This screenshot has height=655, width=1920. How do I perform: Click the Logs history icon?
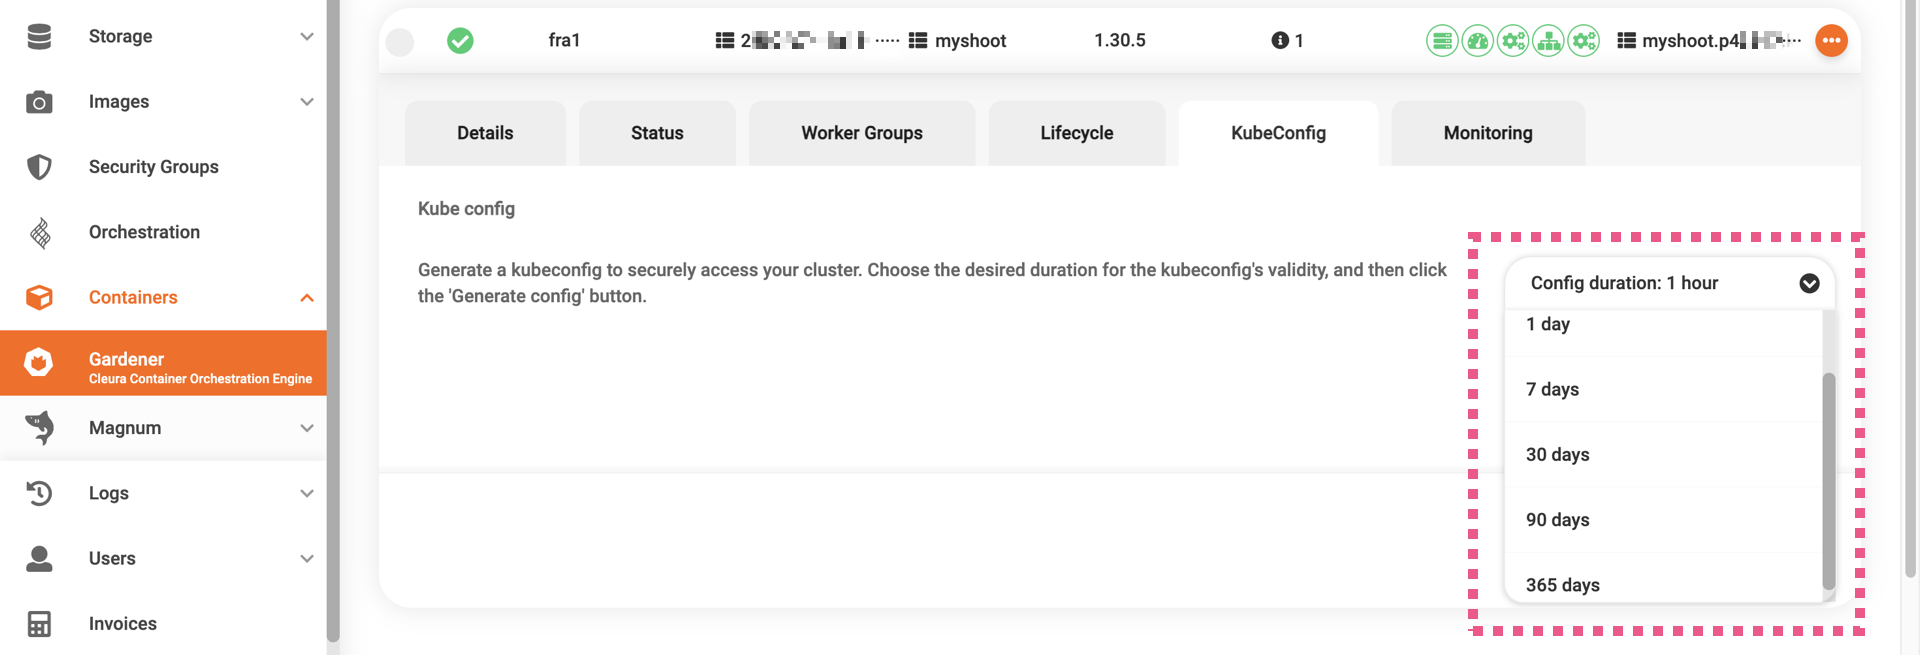(38, 492)
